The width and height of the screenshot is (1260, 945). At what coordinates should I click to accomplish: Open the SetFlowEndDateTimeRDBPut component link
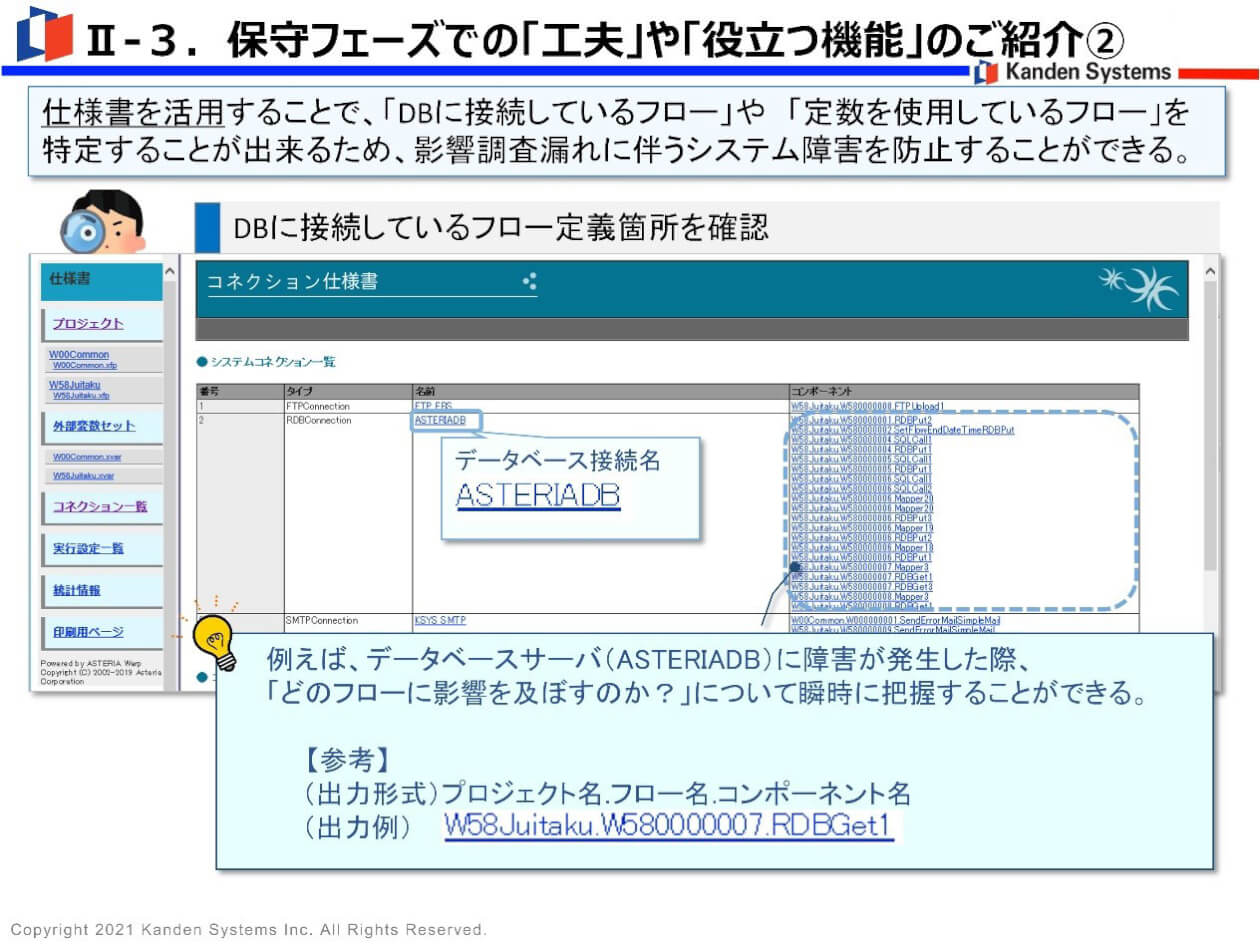point(903,430)
